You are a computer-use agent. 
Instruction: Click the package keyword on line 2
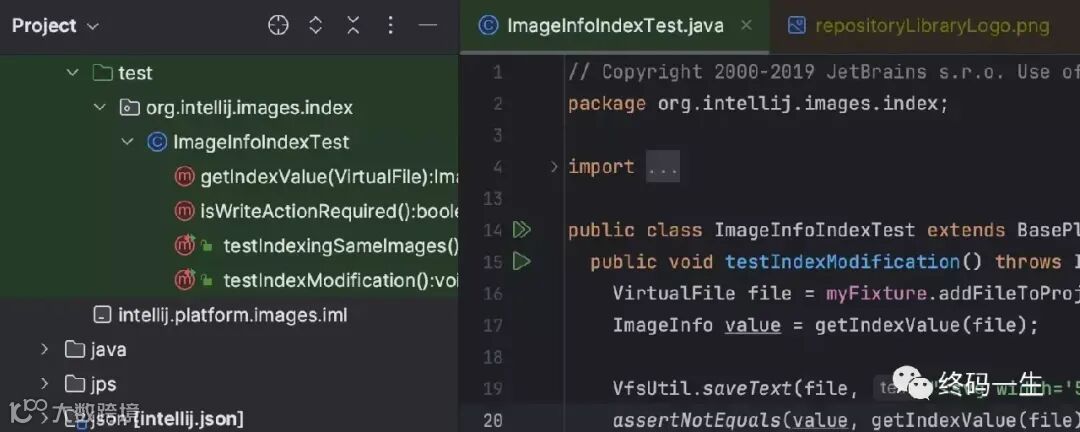tap(607, 104)
